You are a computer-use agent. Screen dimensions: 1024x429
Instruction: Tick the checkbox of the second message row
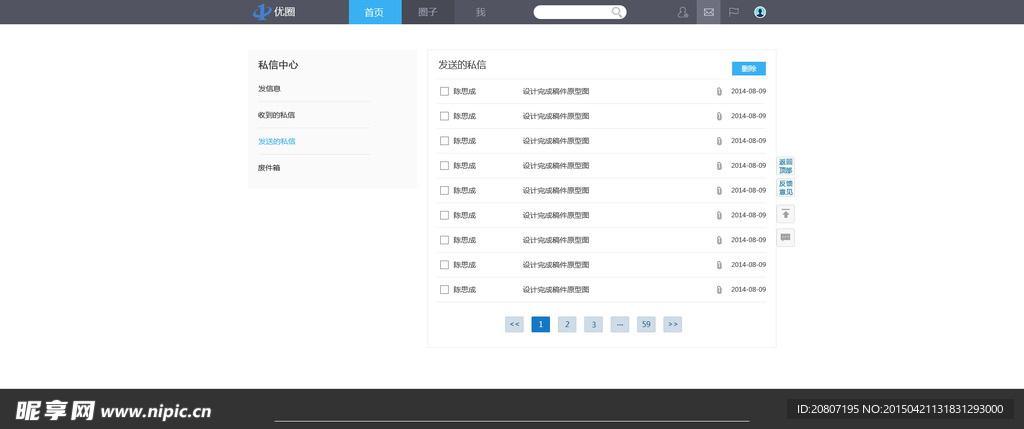point(444,116)
